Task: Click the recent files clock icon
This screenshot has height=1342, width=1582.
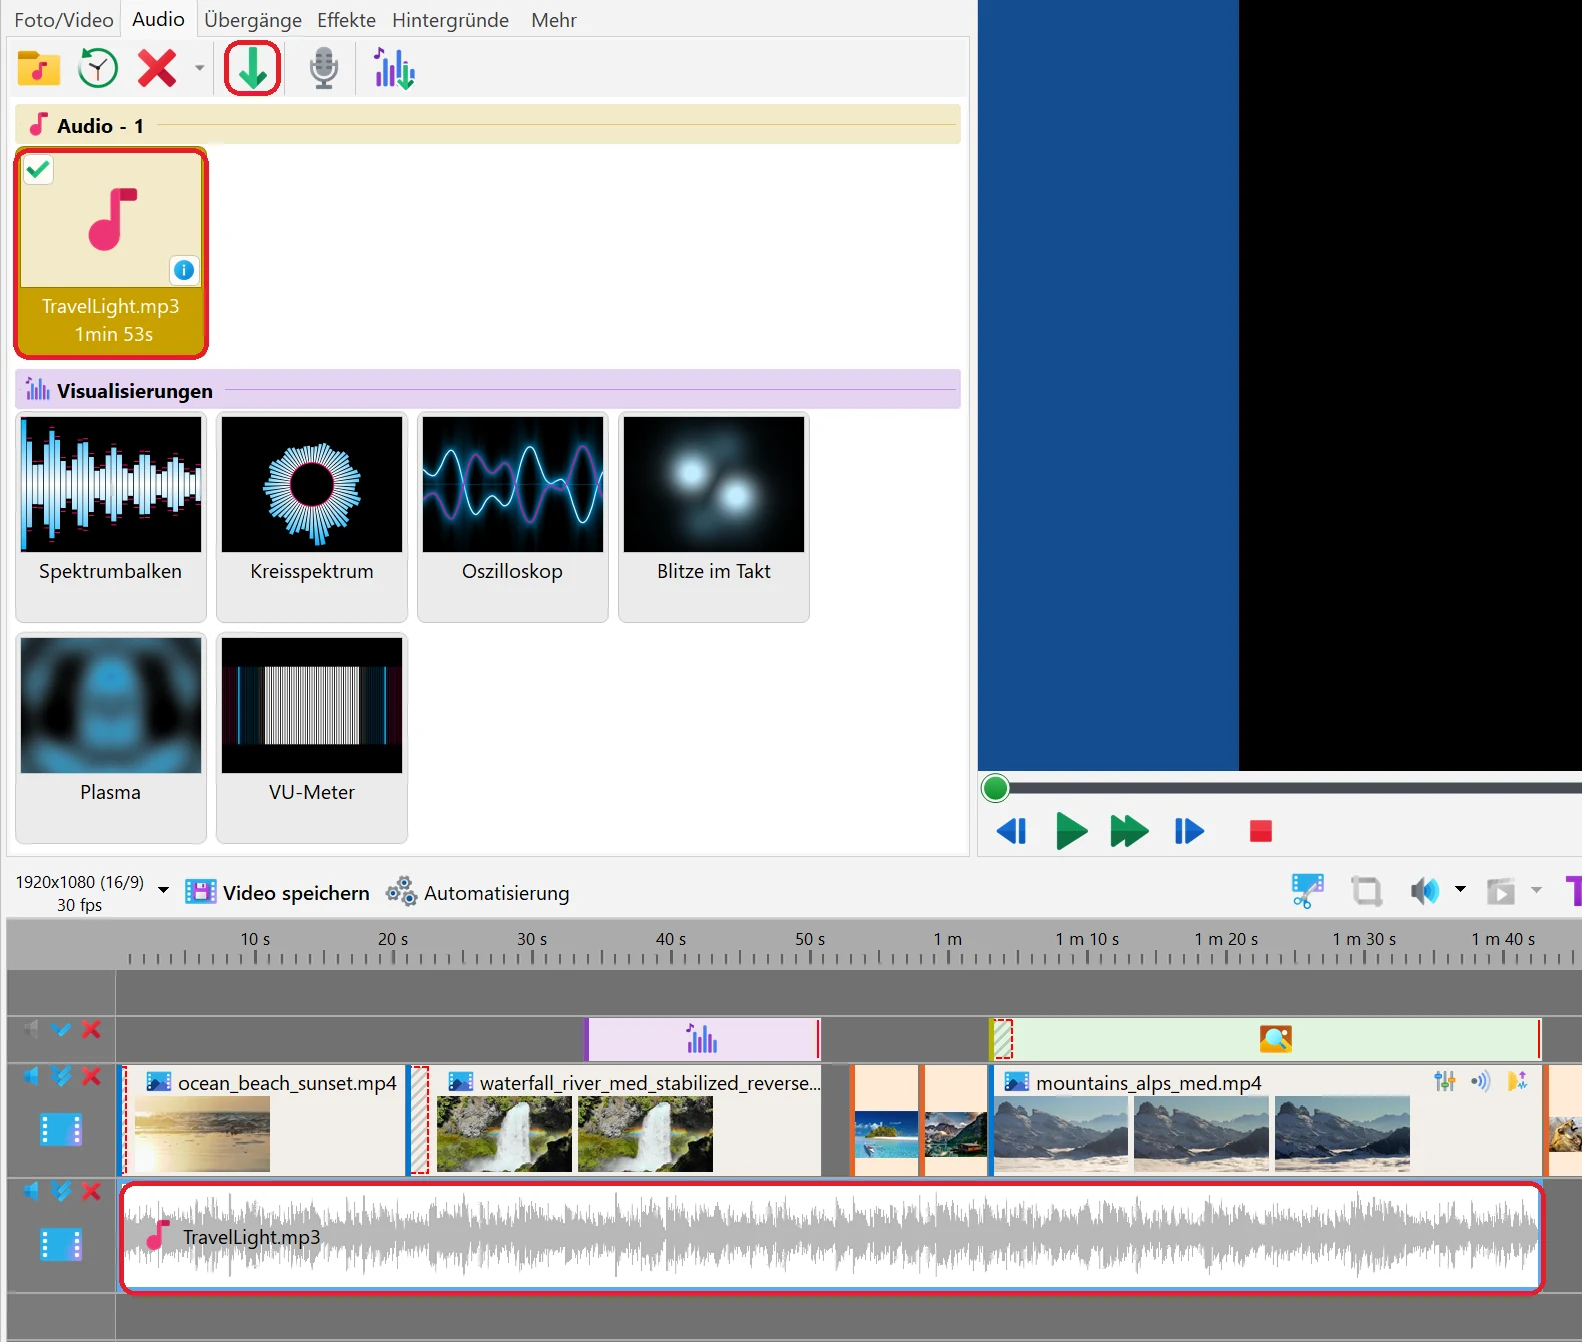Action: (x=98, y=69)
